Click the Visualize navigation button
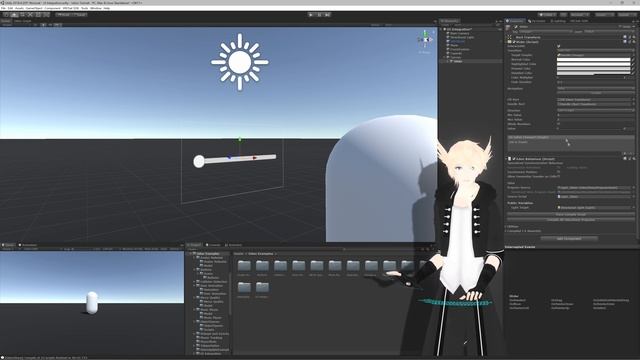This screenshot has width=640, height=360. tap(596, 93)
